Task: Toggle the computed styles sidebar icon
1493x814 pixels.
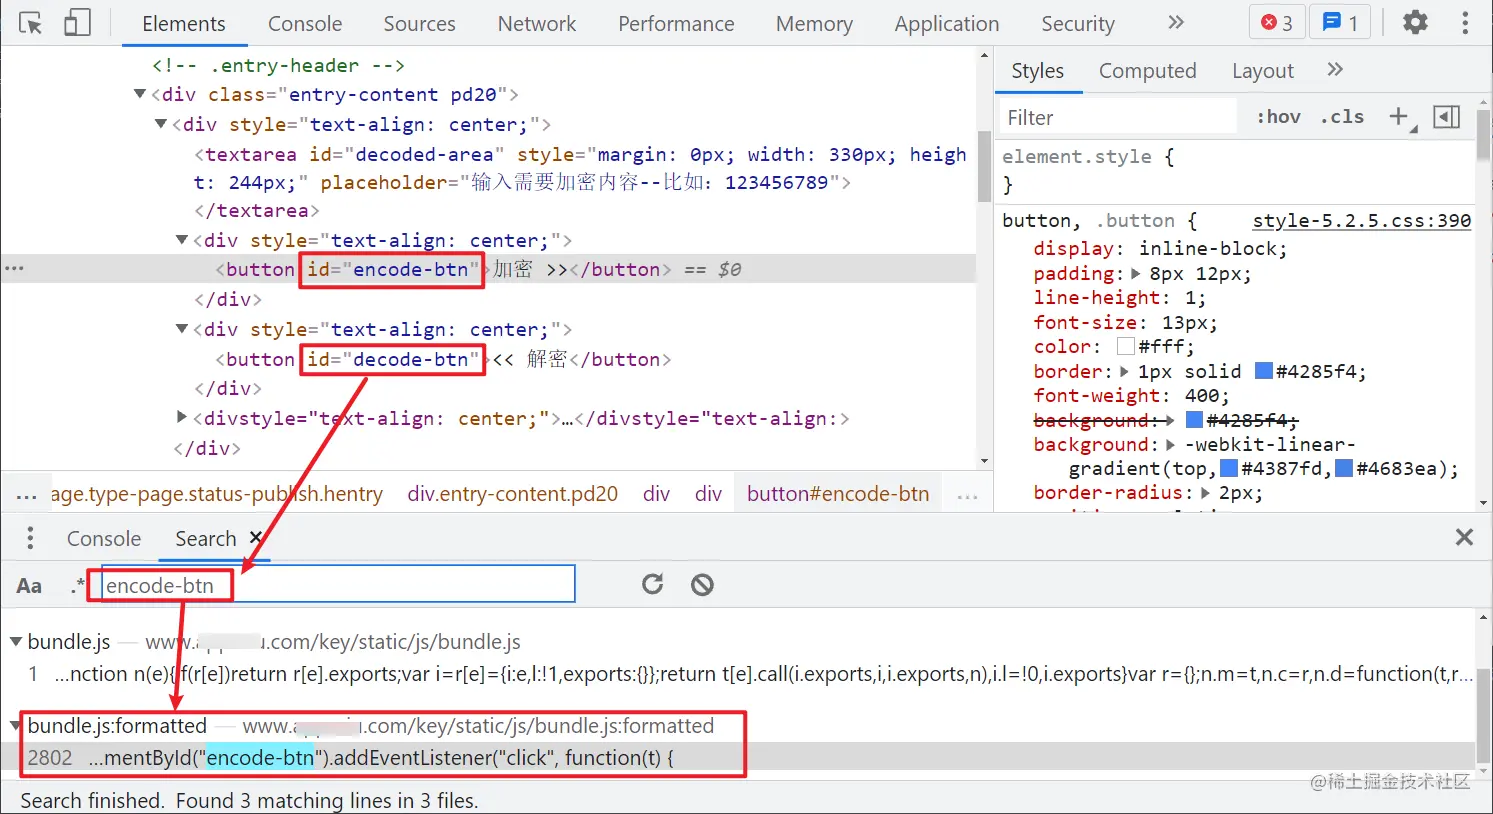Action: 1446,117
